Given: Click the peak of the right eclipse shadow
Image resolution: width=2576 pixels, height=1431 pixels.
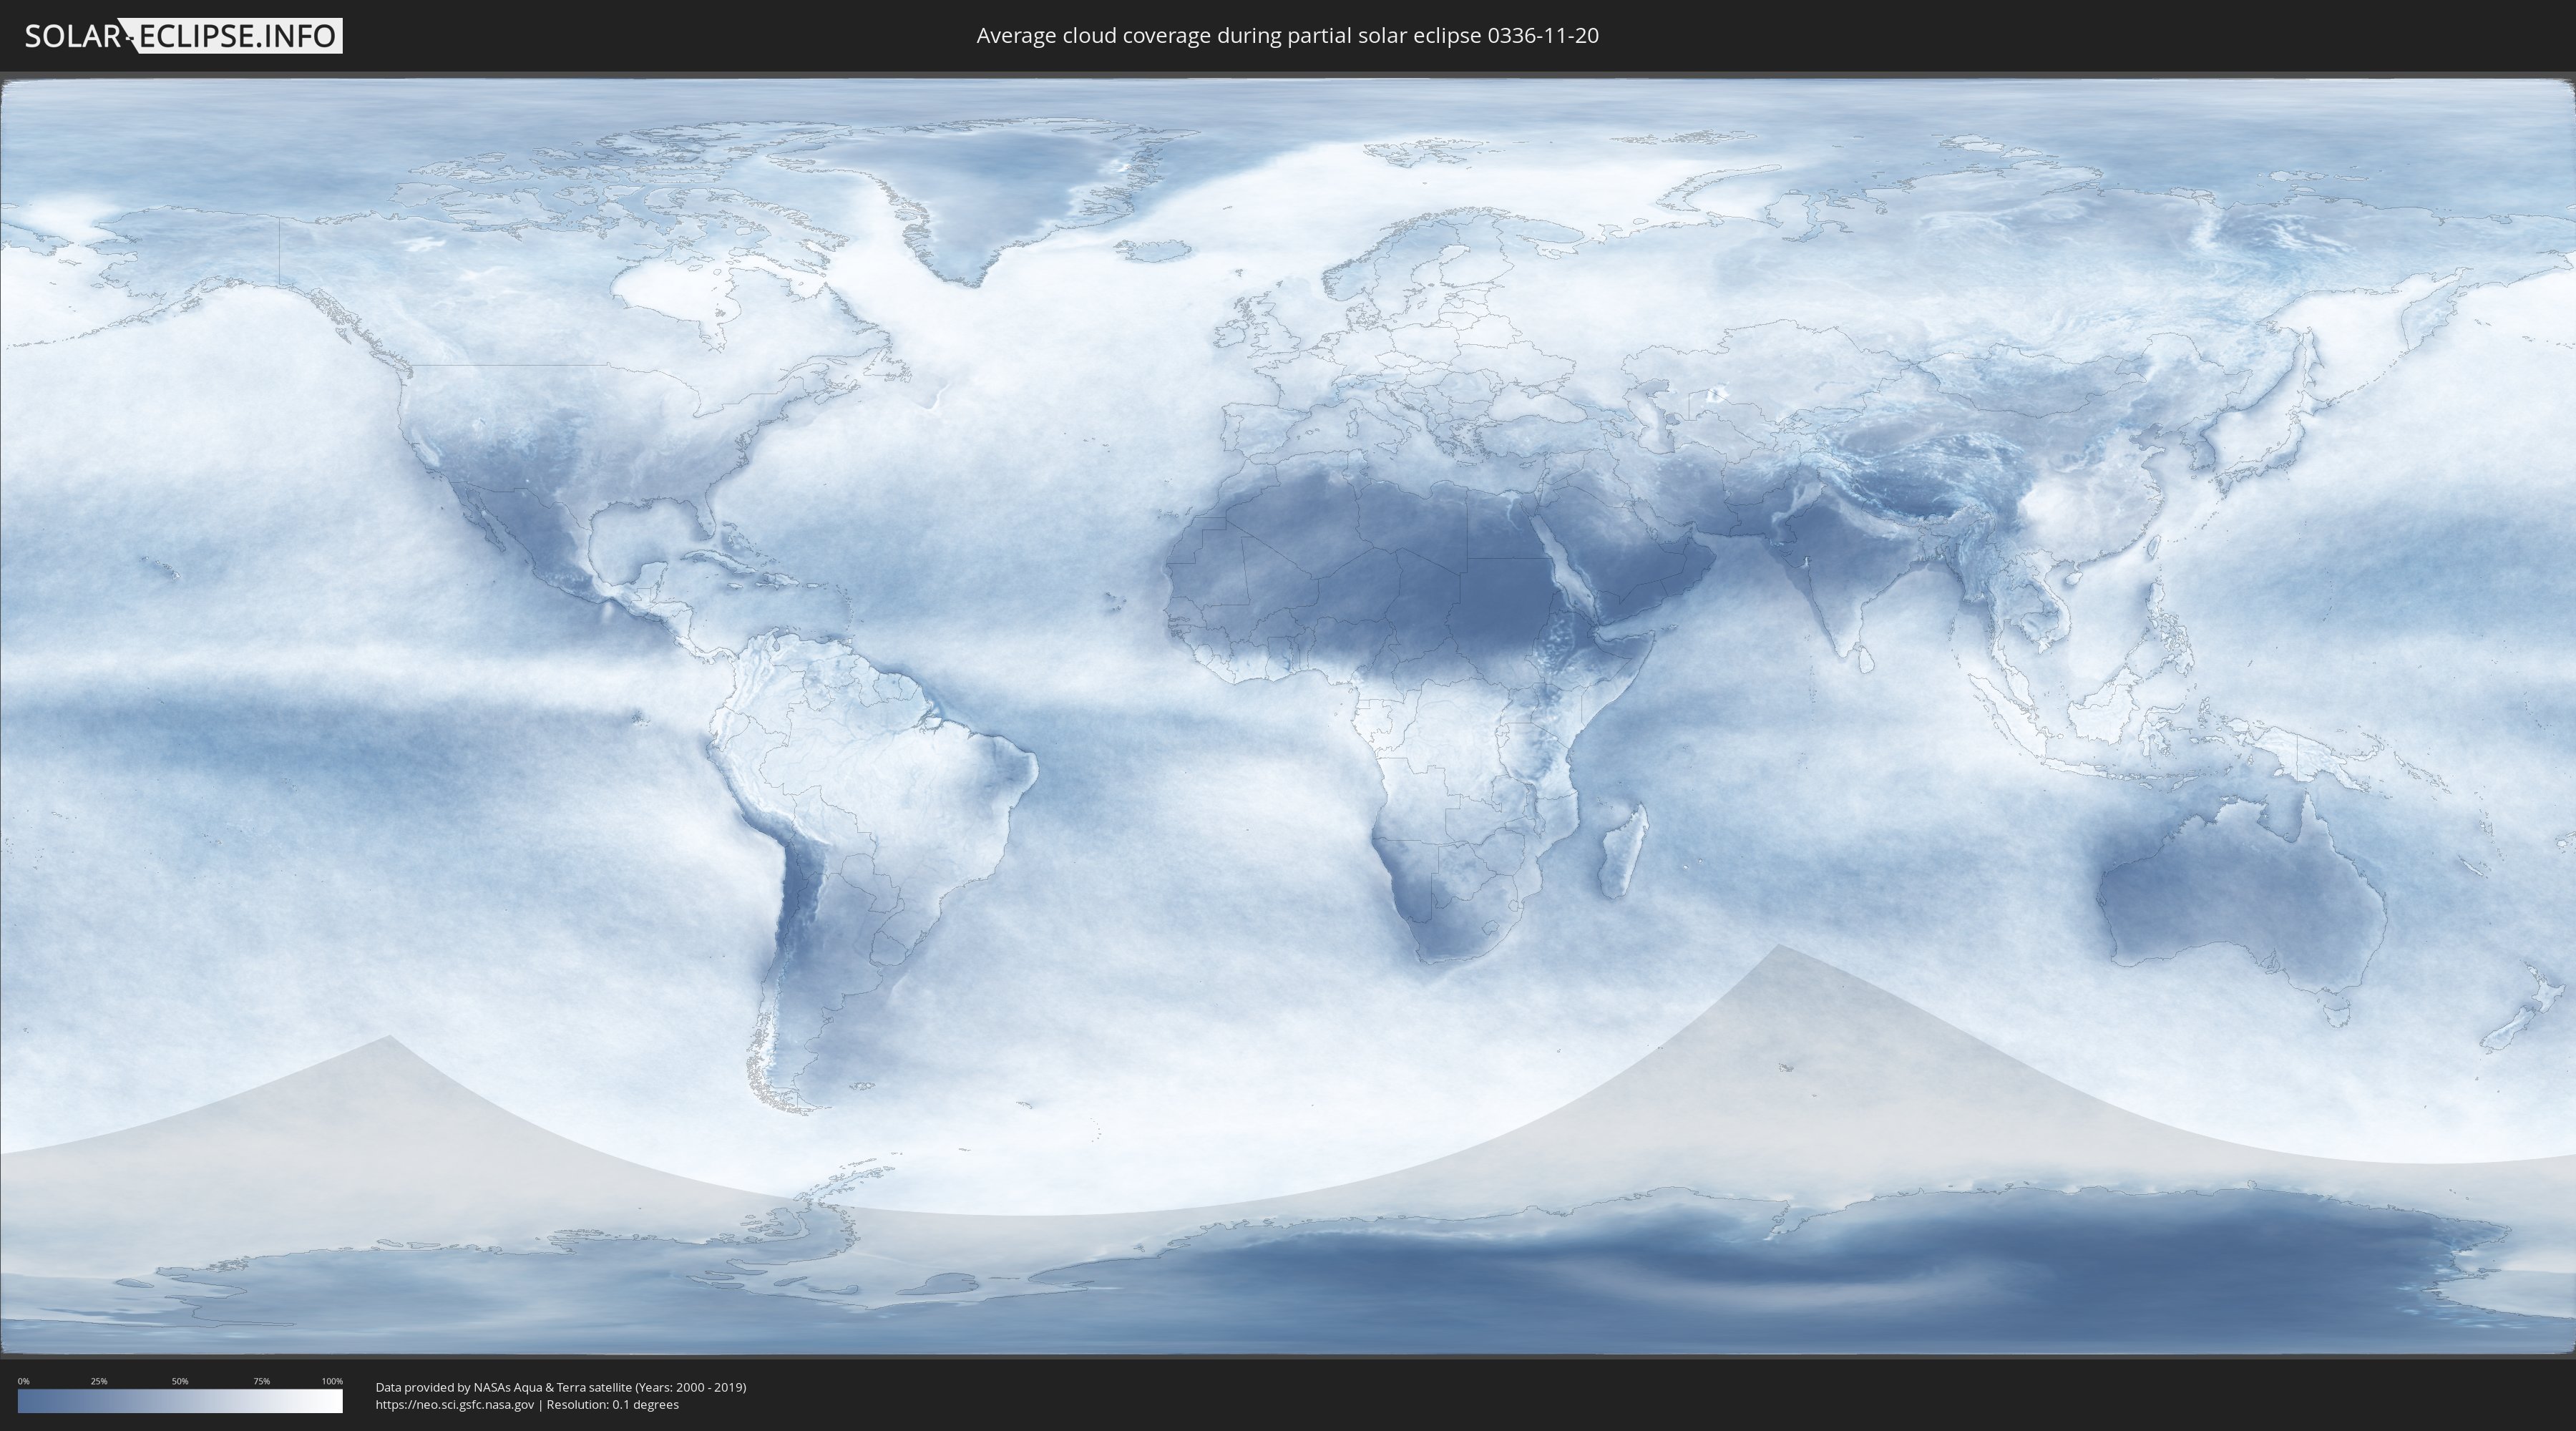Looking at the screenshot, I should [1779, 947].
